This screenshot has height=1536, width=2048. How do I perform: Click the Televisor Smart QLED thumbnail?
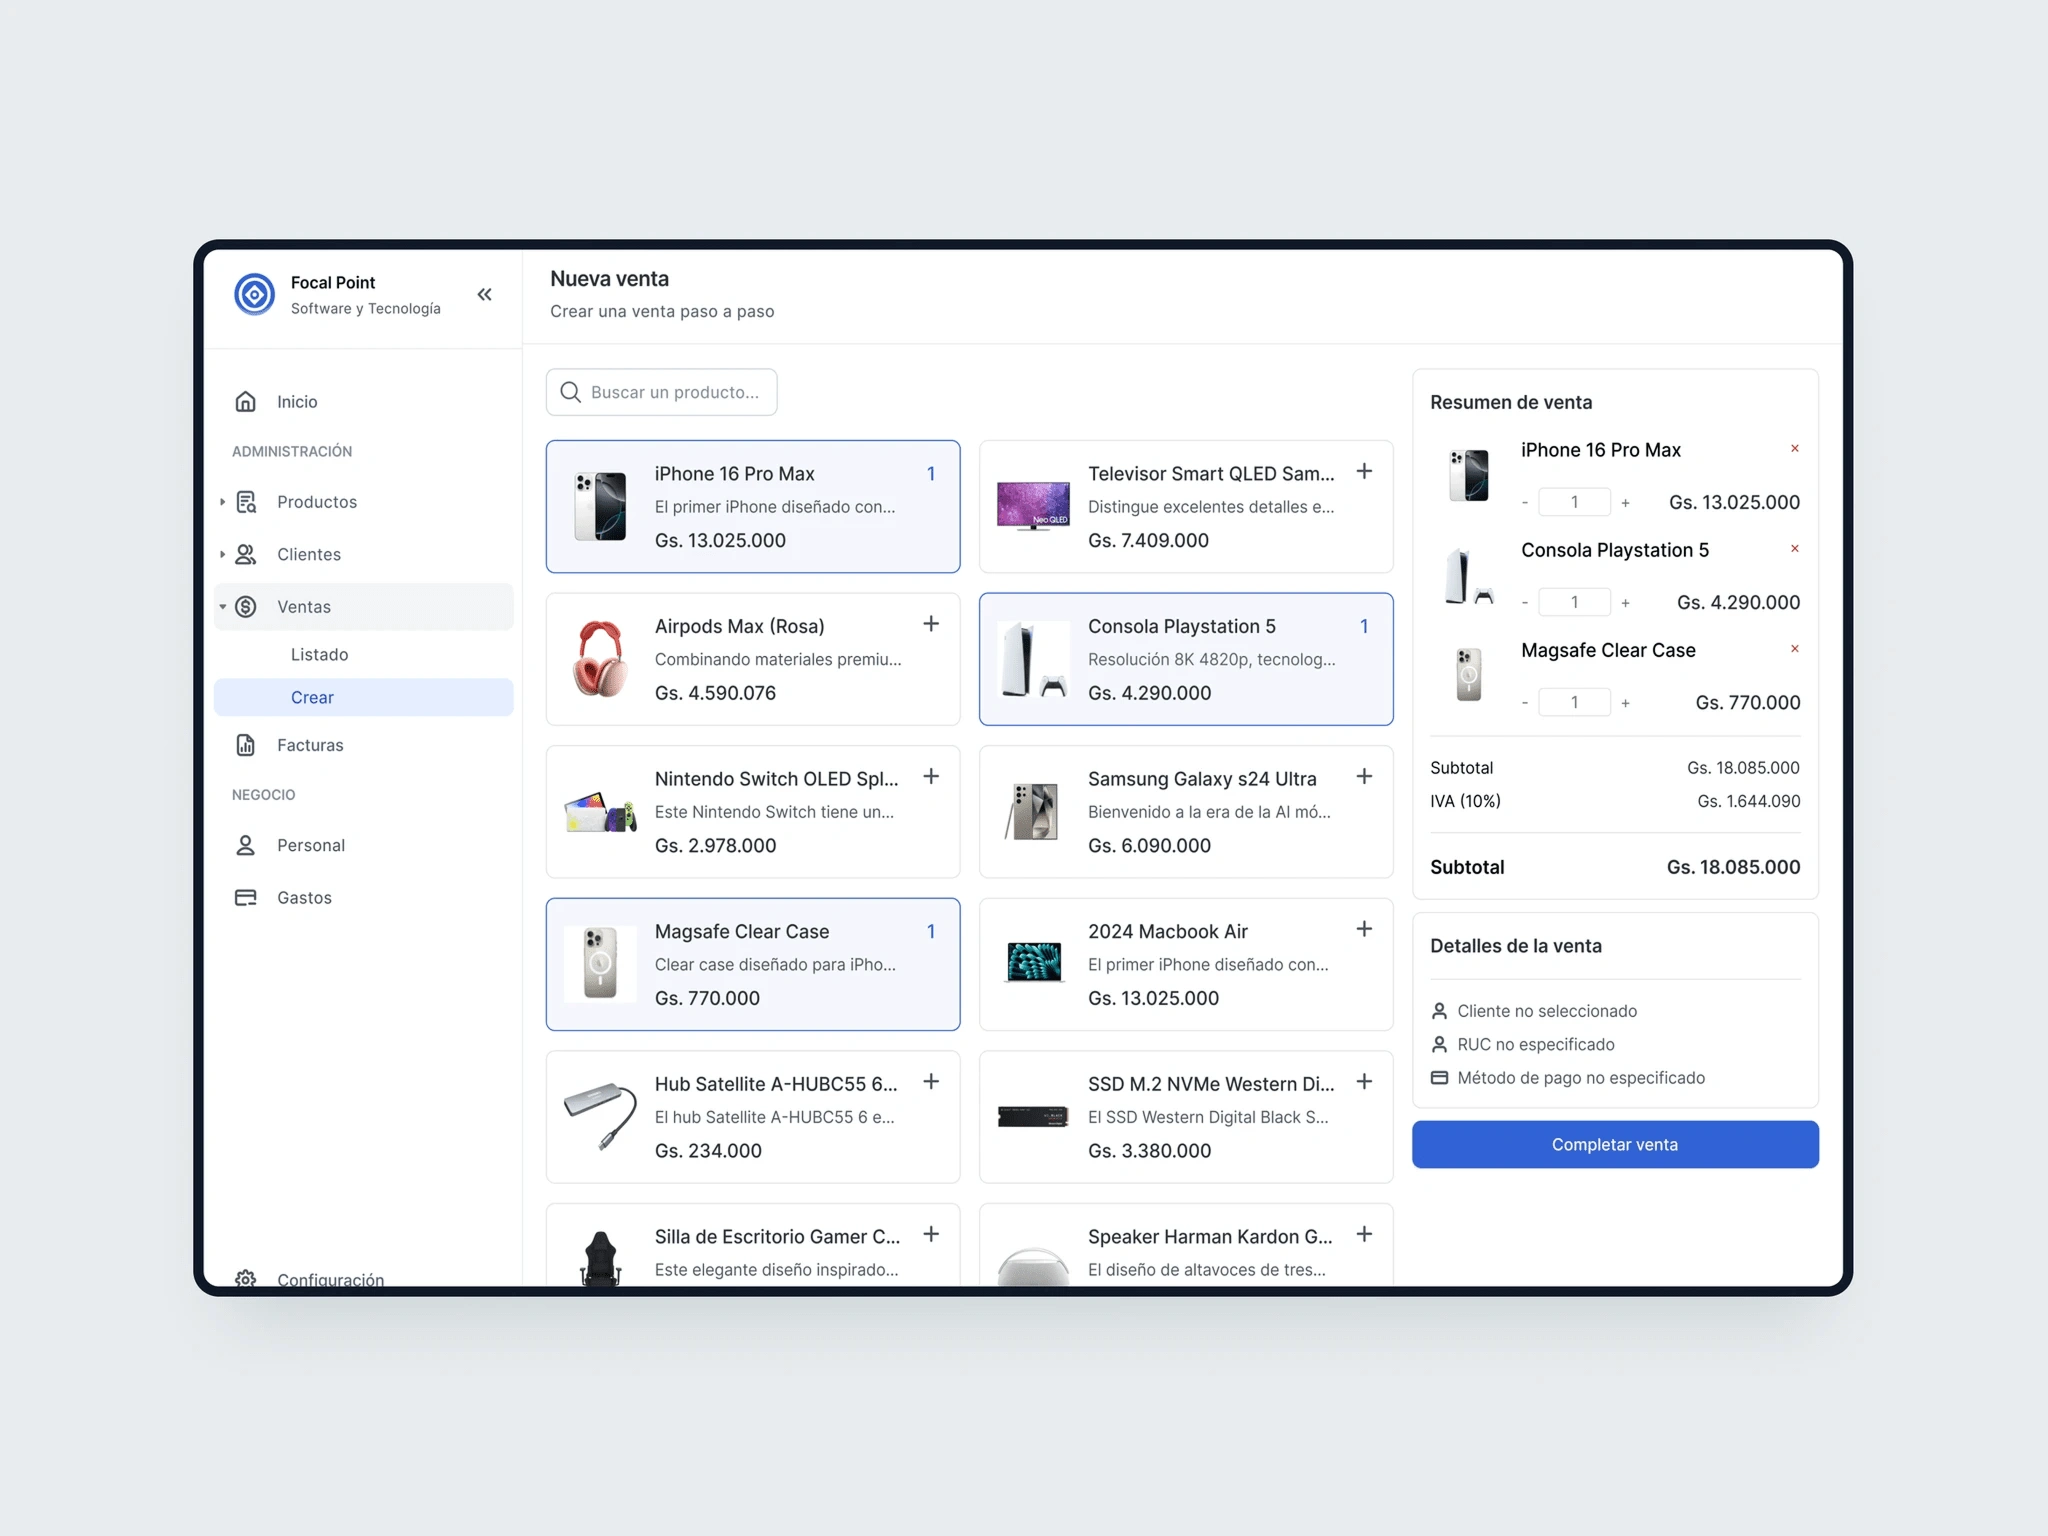tap(1033, 507)
